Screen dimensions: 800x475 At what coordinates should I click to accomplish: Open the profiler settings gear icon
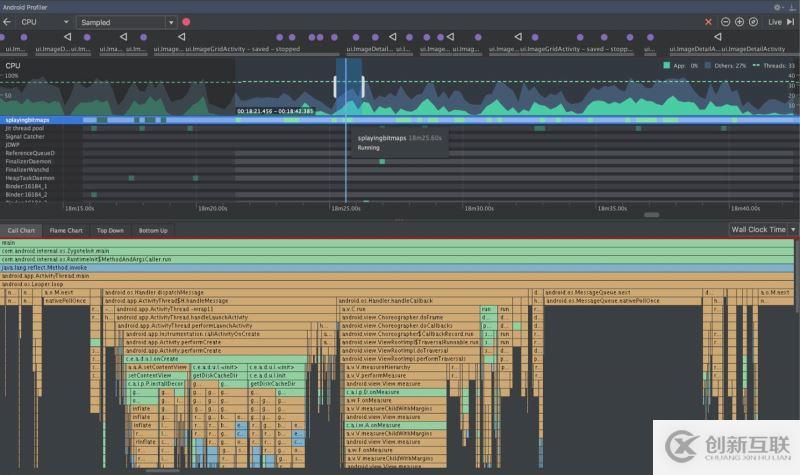pyautogui.click(x=778, y=6)
